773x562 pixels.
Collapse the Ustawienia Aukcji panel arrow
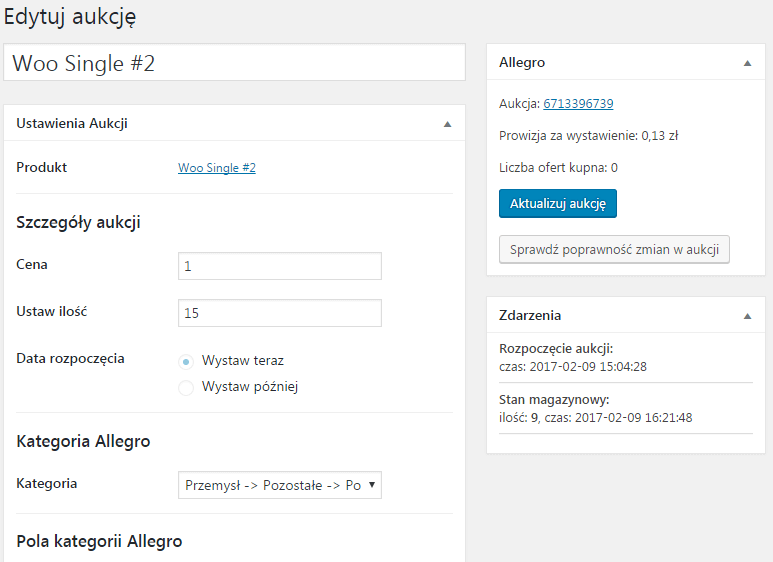coord(447,124)
